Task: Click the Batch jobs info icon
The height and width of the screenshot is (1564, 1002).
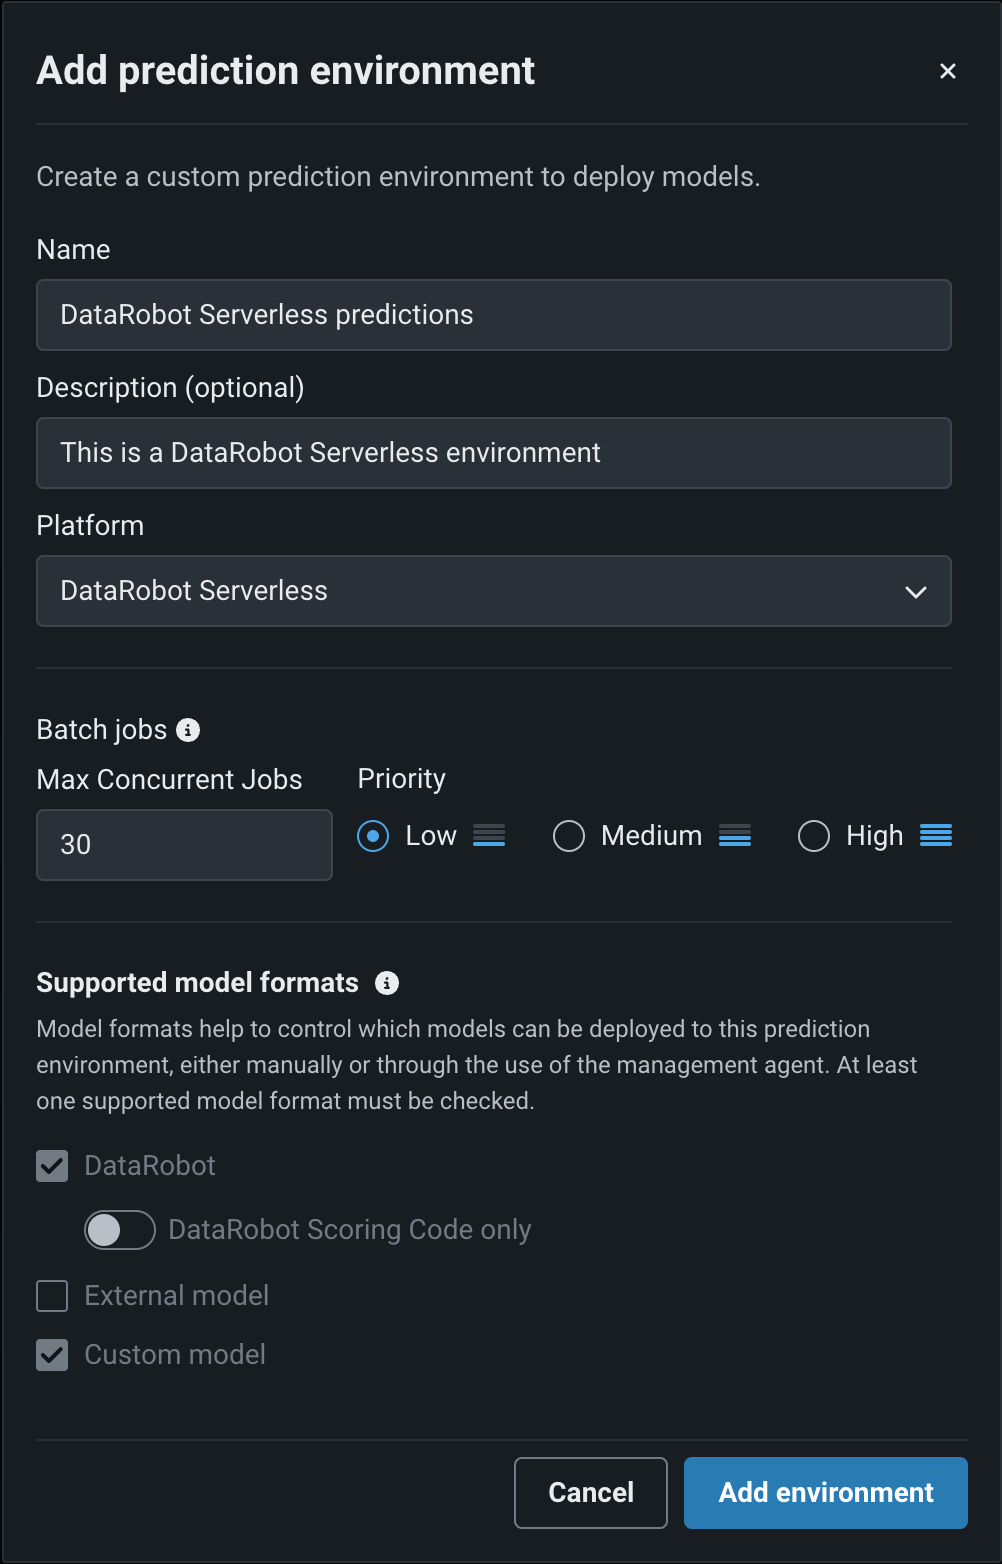Action: [188, 730]
